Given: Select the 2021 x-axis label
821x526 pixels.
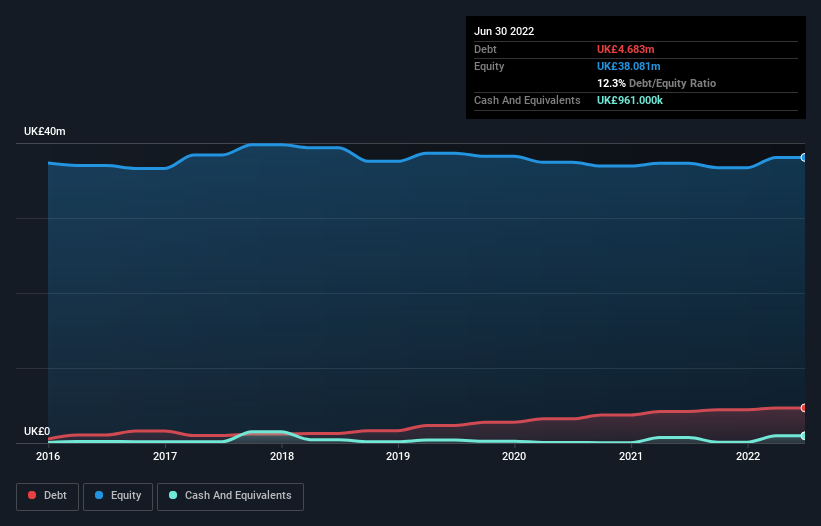Looking at the screenshot, I should [x=631, y=456].
